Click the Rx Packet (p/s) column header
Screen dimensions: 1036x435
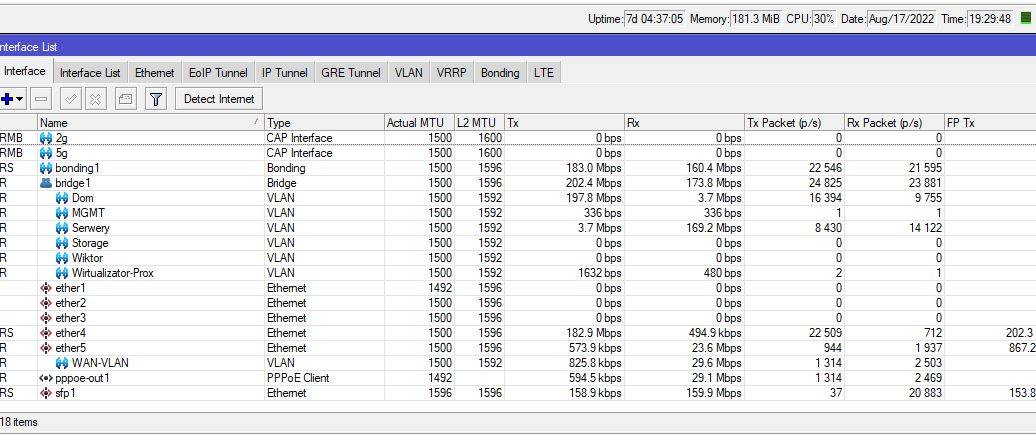(895, 123)
